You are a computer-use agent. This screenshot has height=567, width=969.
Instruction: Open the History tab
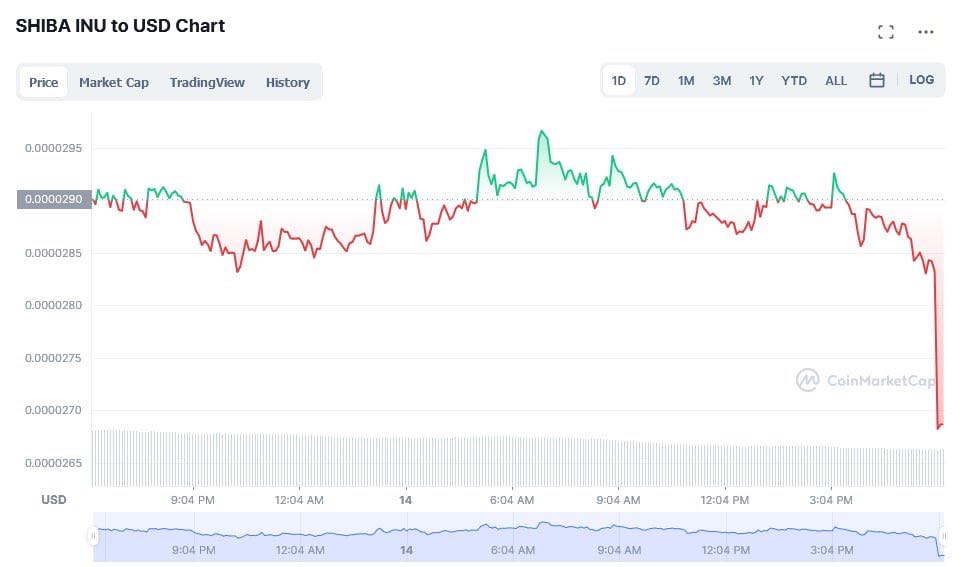287,82
